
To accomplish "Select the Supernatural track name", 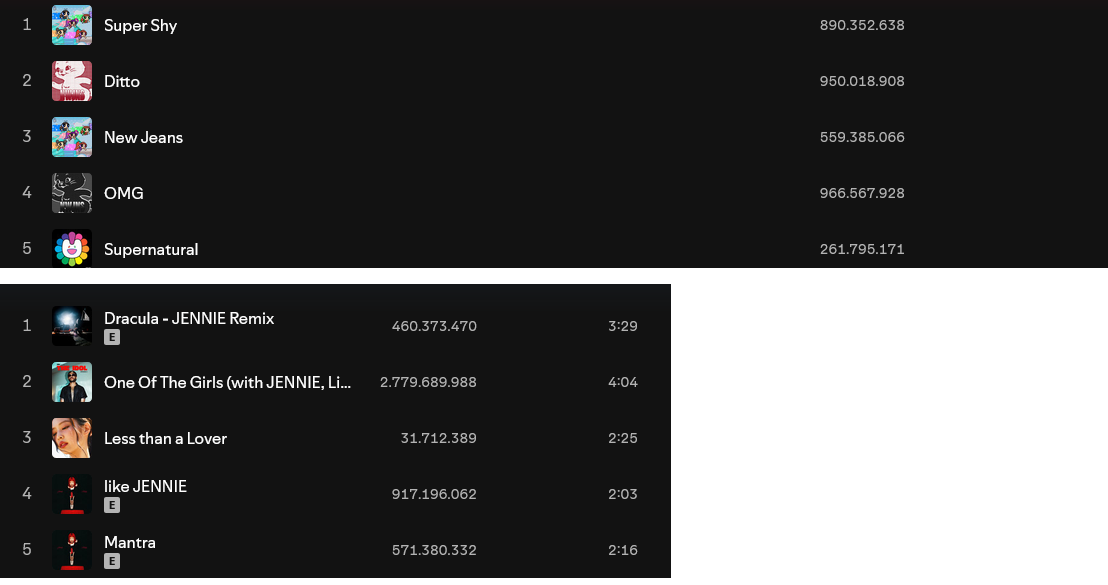I will point(151,249).
